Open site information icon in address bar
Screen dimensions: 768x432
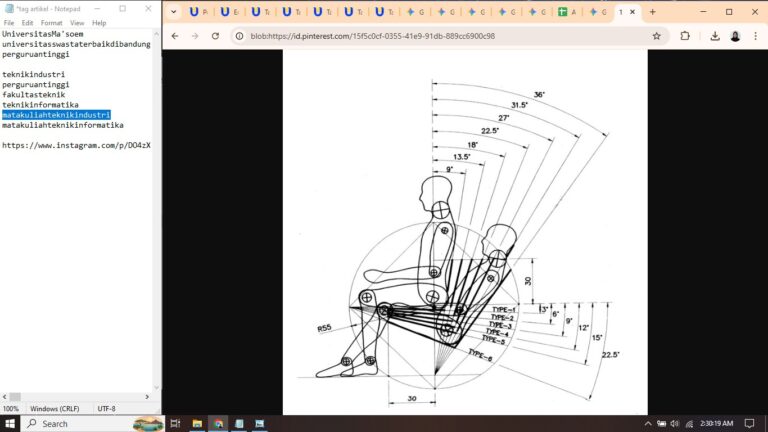(x=240, y=36)
